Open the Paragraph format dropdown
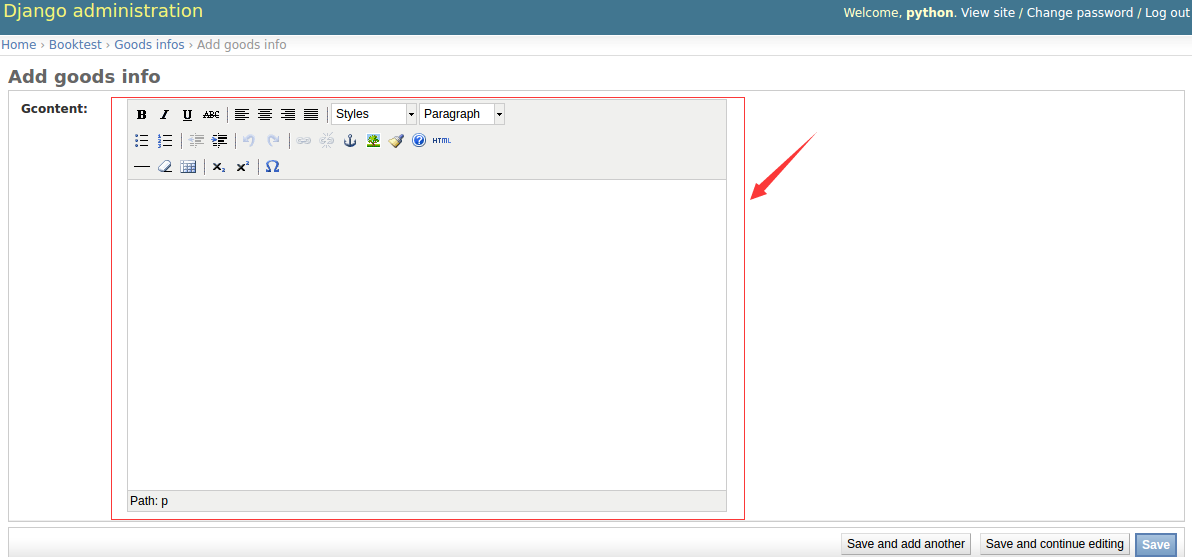Screen dimensions: 1192x557 [462, 114]
